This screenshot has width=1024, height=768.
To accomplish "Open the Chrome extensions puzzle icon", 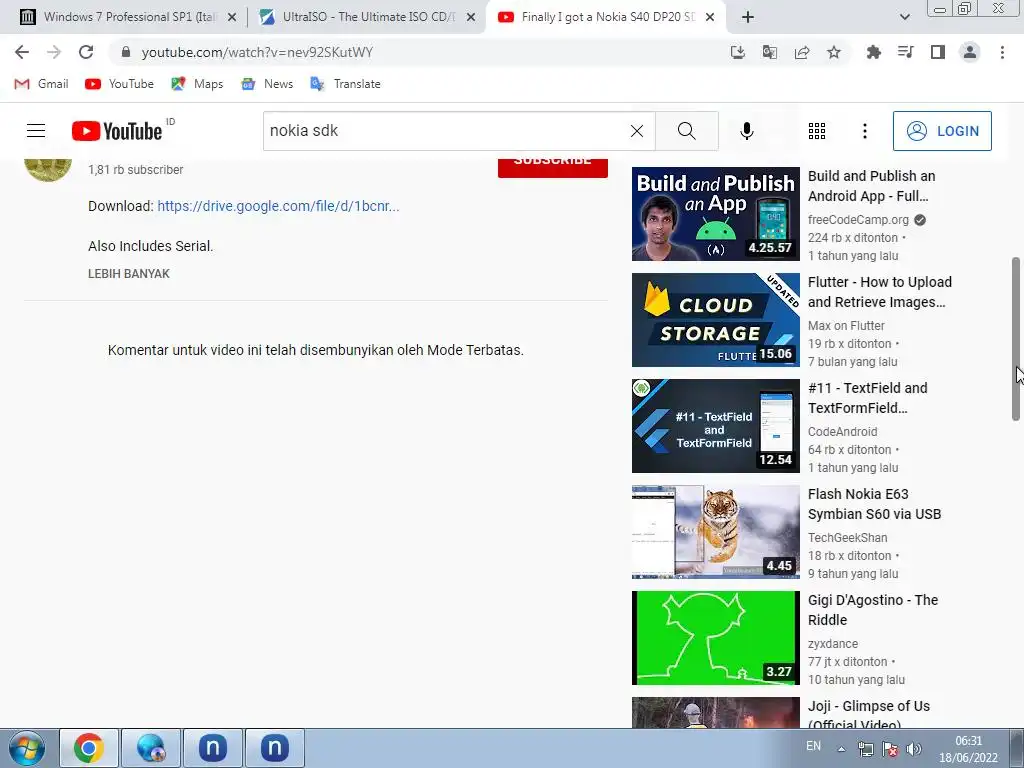I will (x=873, y=52).
